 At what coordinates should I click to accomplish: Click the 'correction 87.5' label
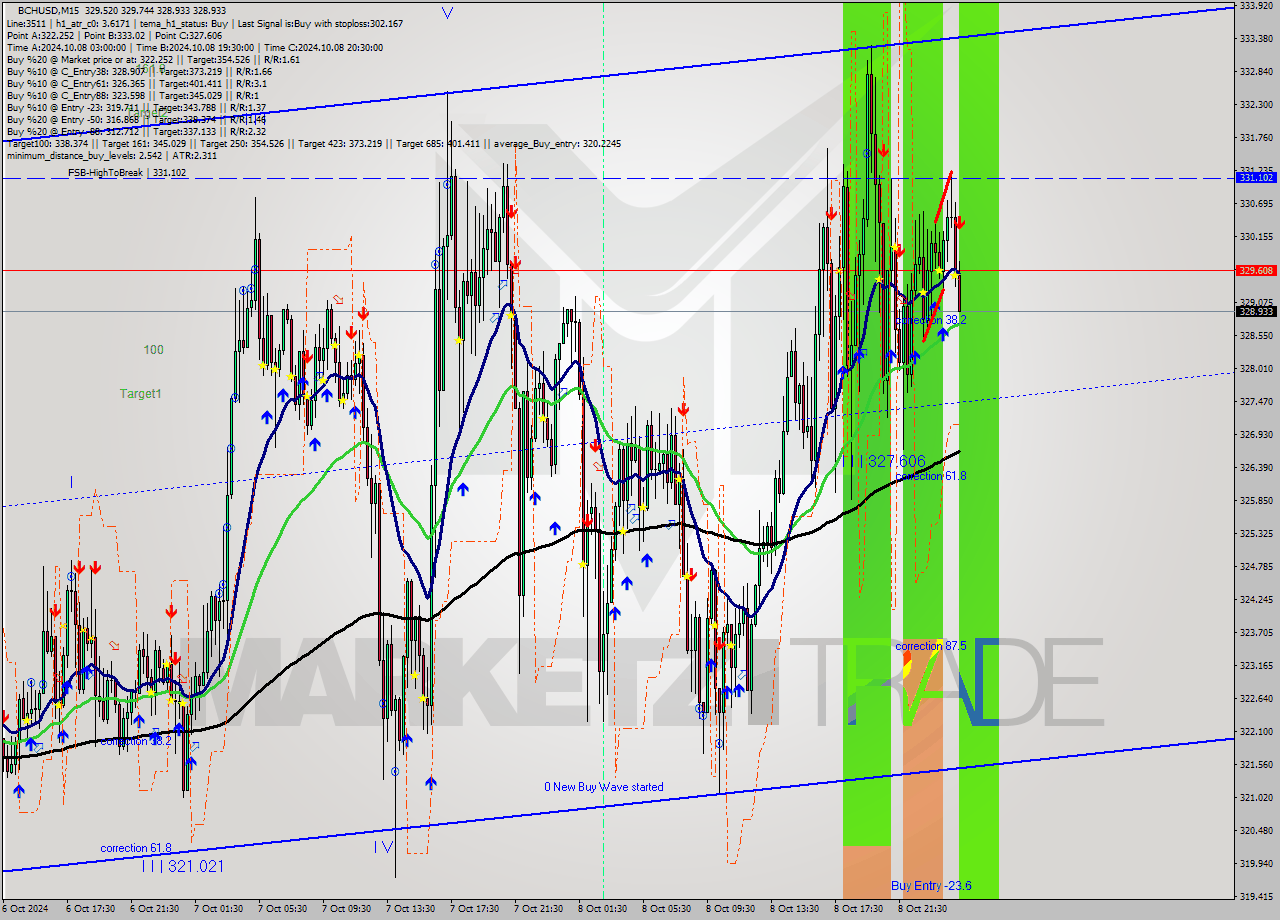tap(931, 646)
